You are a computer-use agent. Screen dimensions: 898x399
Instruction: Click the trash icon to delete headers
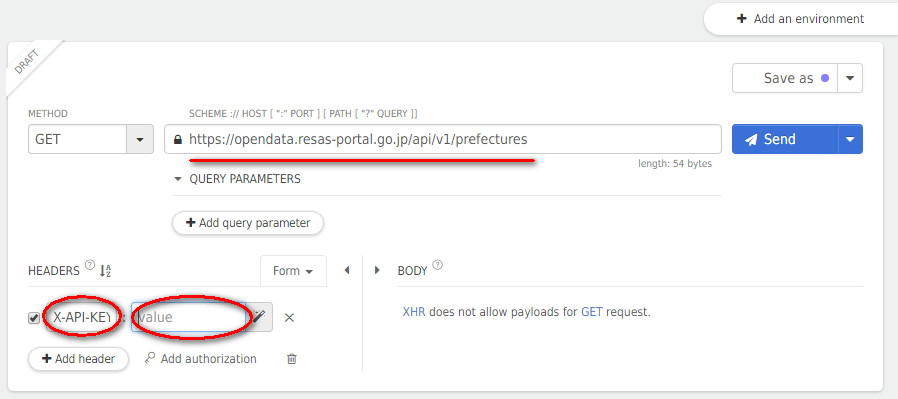coord(292,359)
